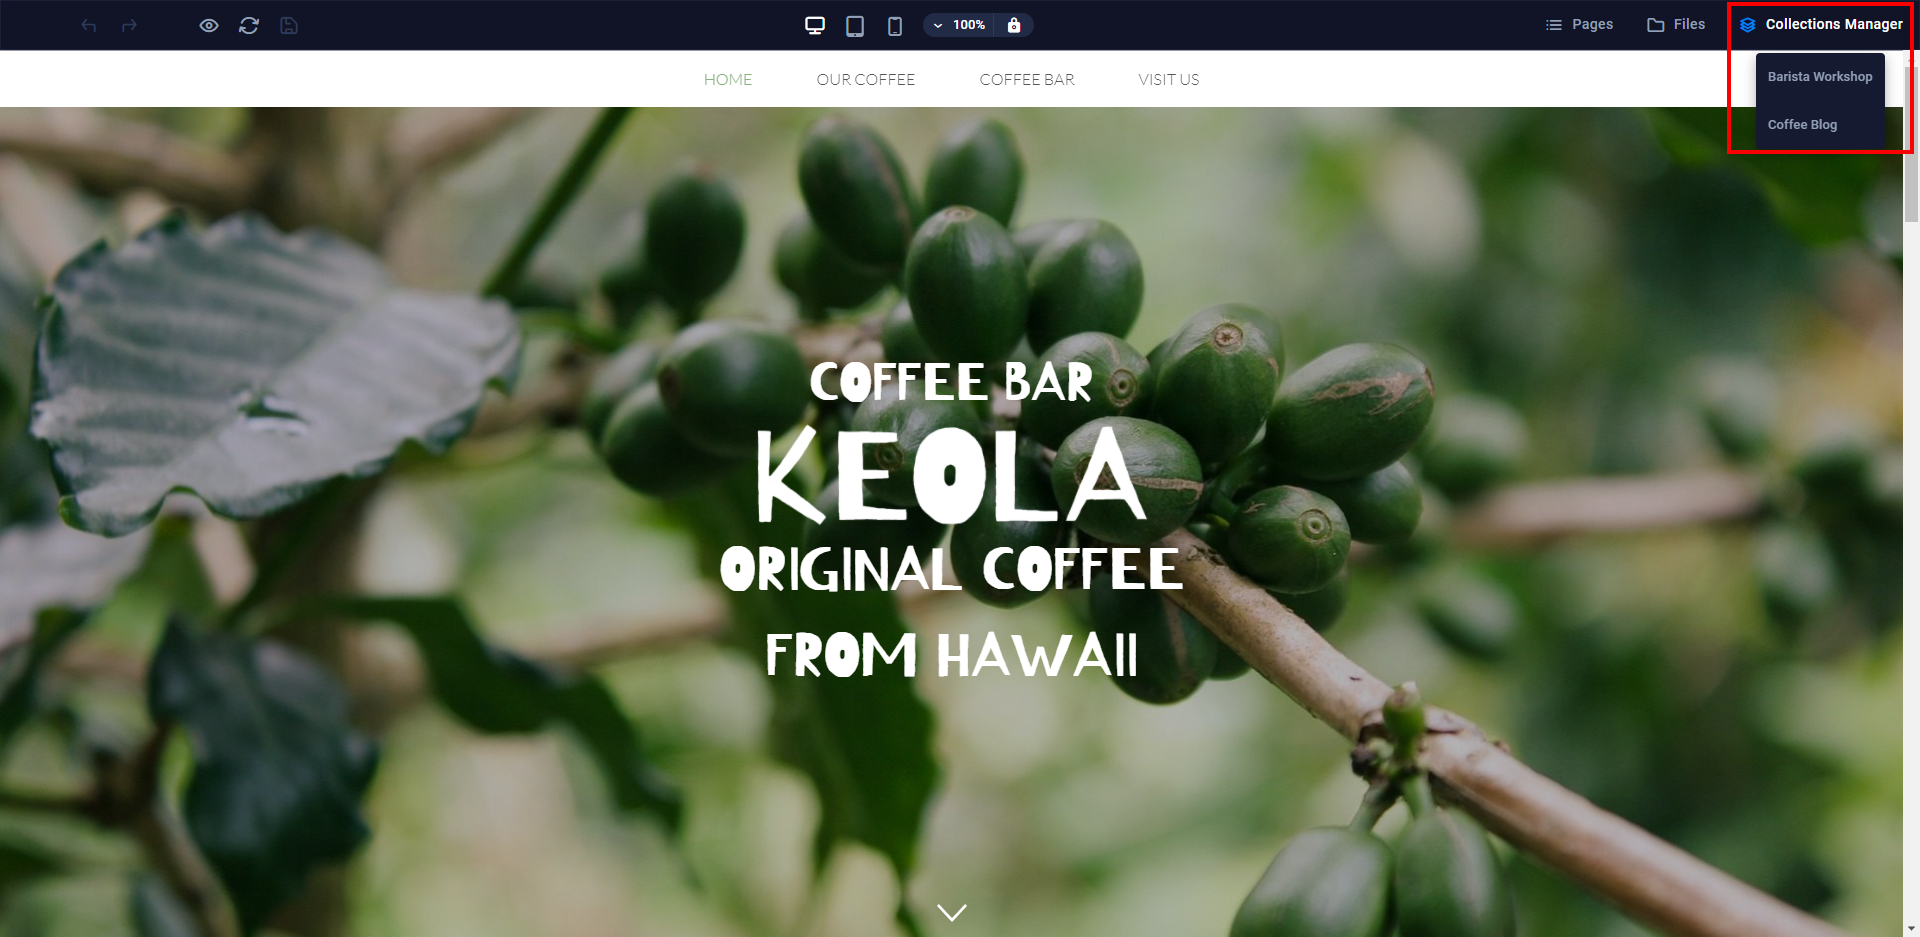Toggle preview mode with the eye icon
The image size is (1920, 937).
209,25
